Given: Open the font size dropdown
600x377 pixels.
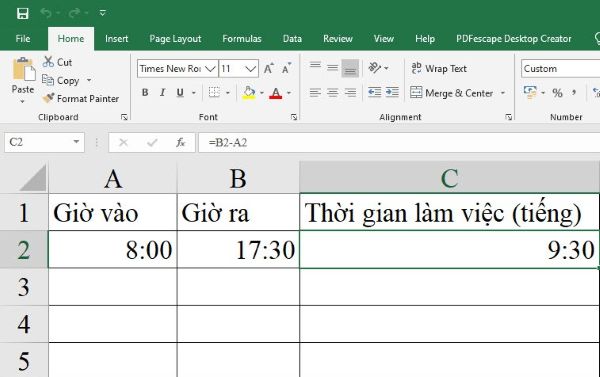Looking at the screenshot, I should [x=251, y=69].
